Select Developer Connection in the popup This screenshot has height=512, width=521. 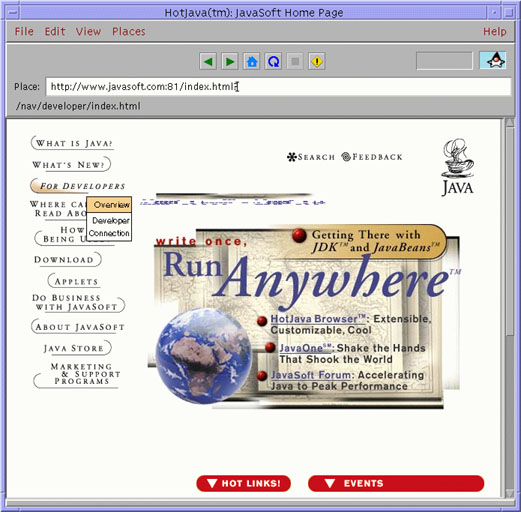click(109, 227)
